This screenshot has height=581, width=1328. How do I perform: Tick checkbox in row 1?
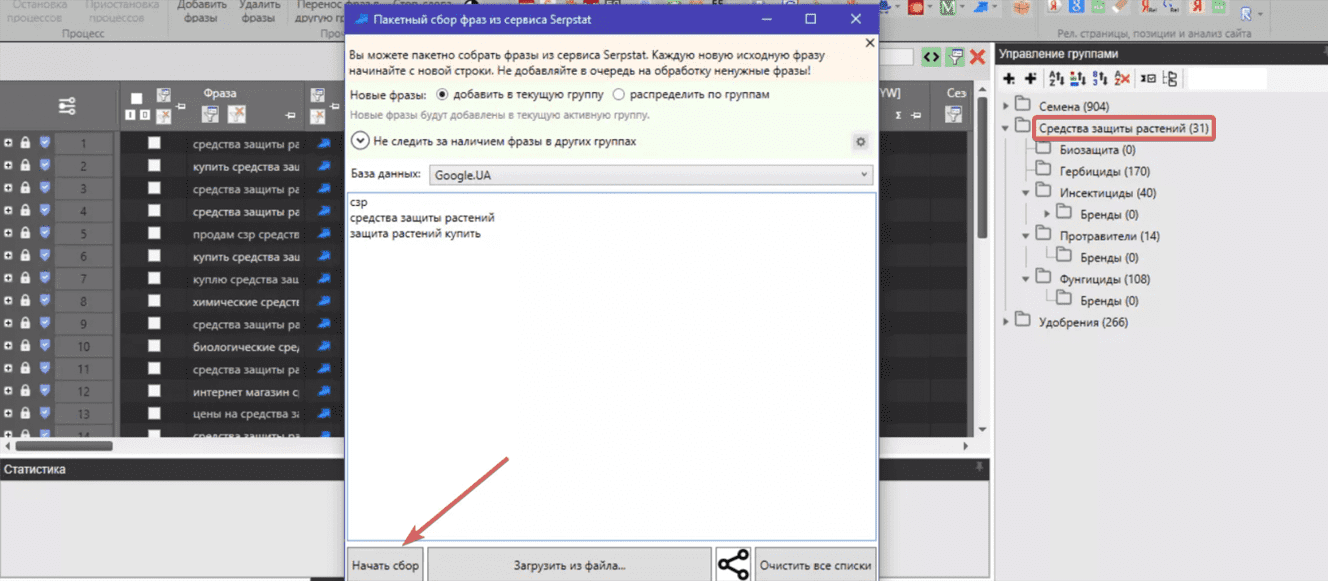click(x=154, y=143)
